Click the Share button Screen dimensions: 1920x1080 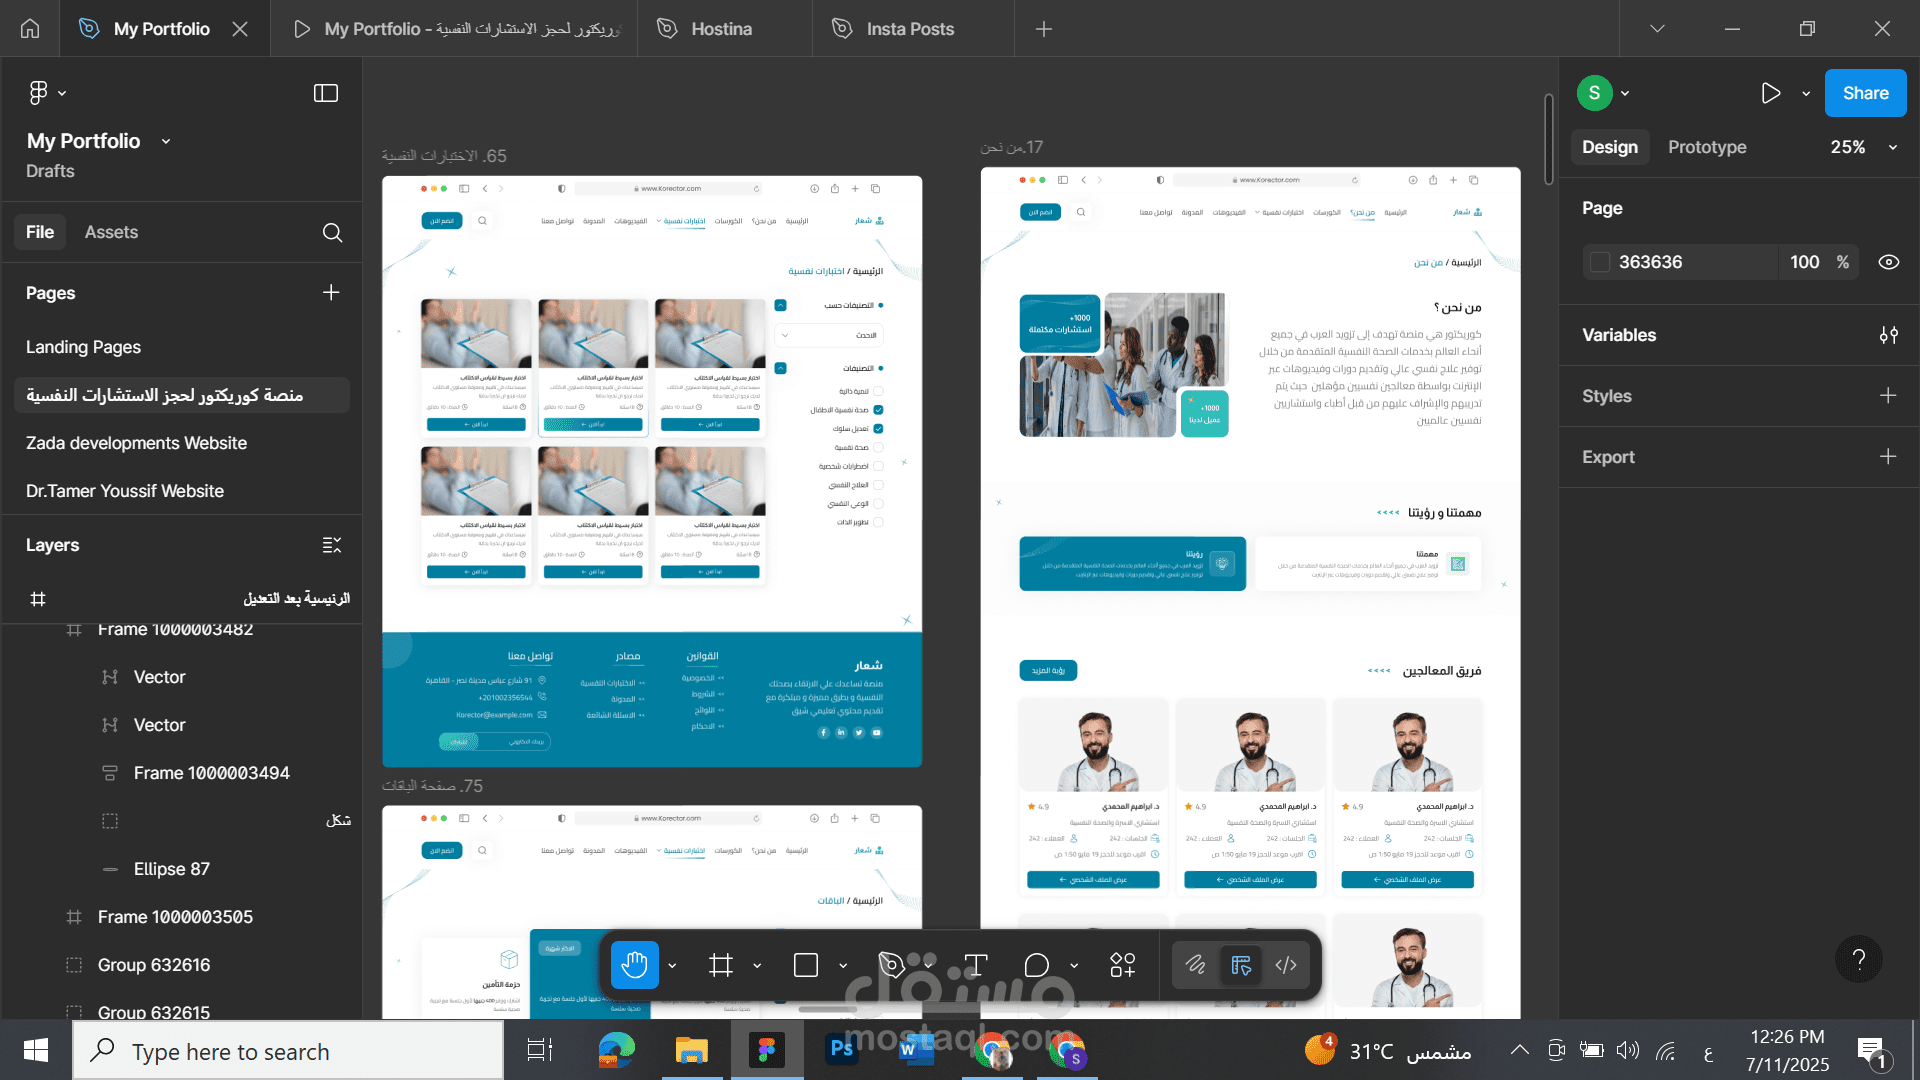point(1865,93)
